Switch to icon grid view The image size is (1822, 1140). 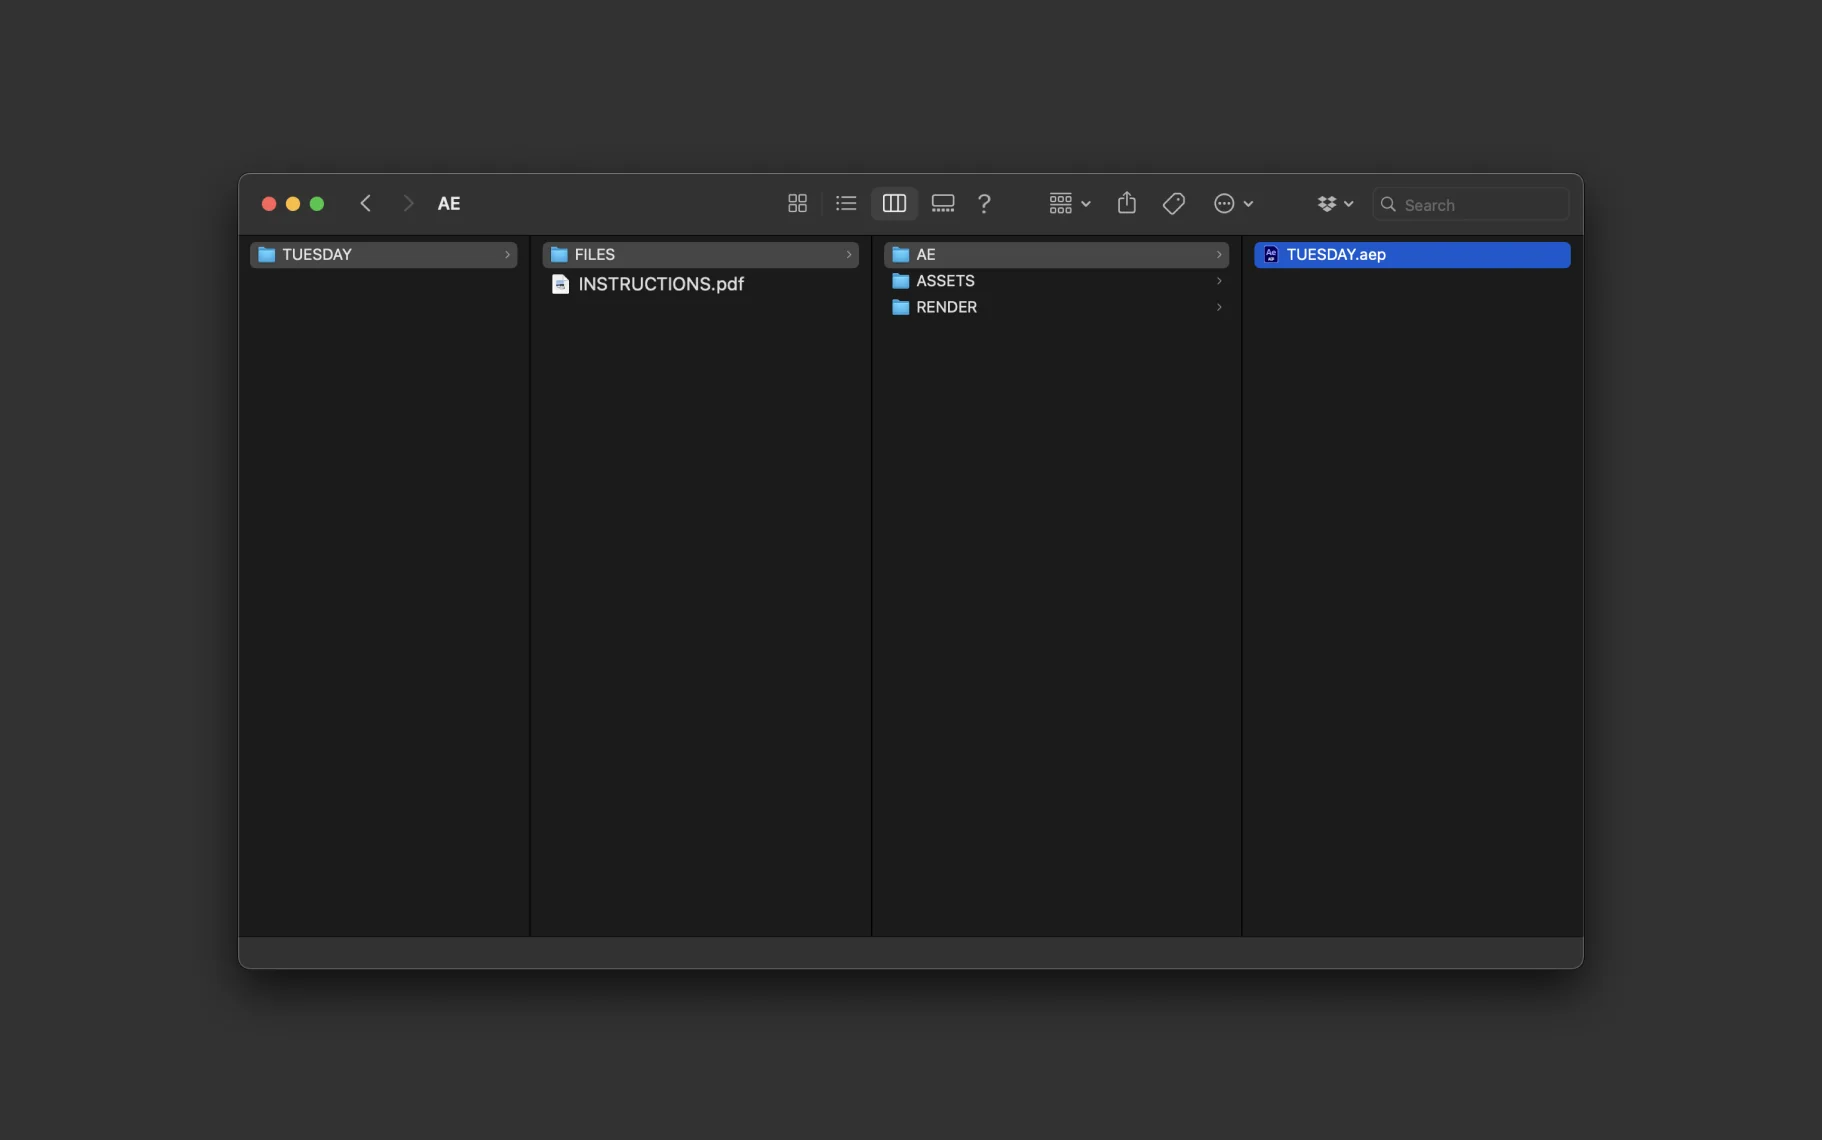point(797,204)
